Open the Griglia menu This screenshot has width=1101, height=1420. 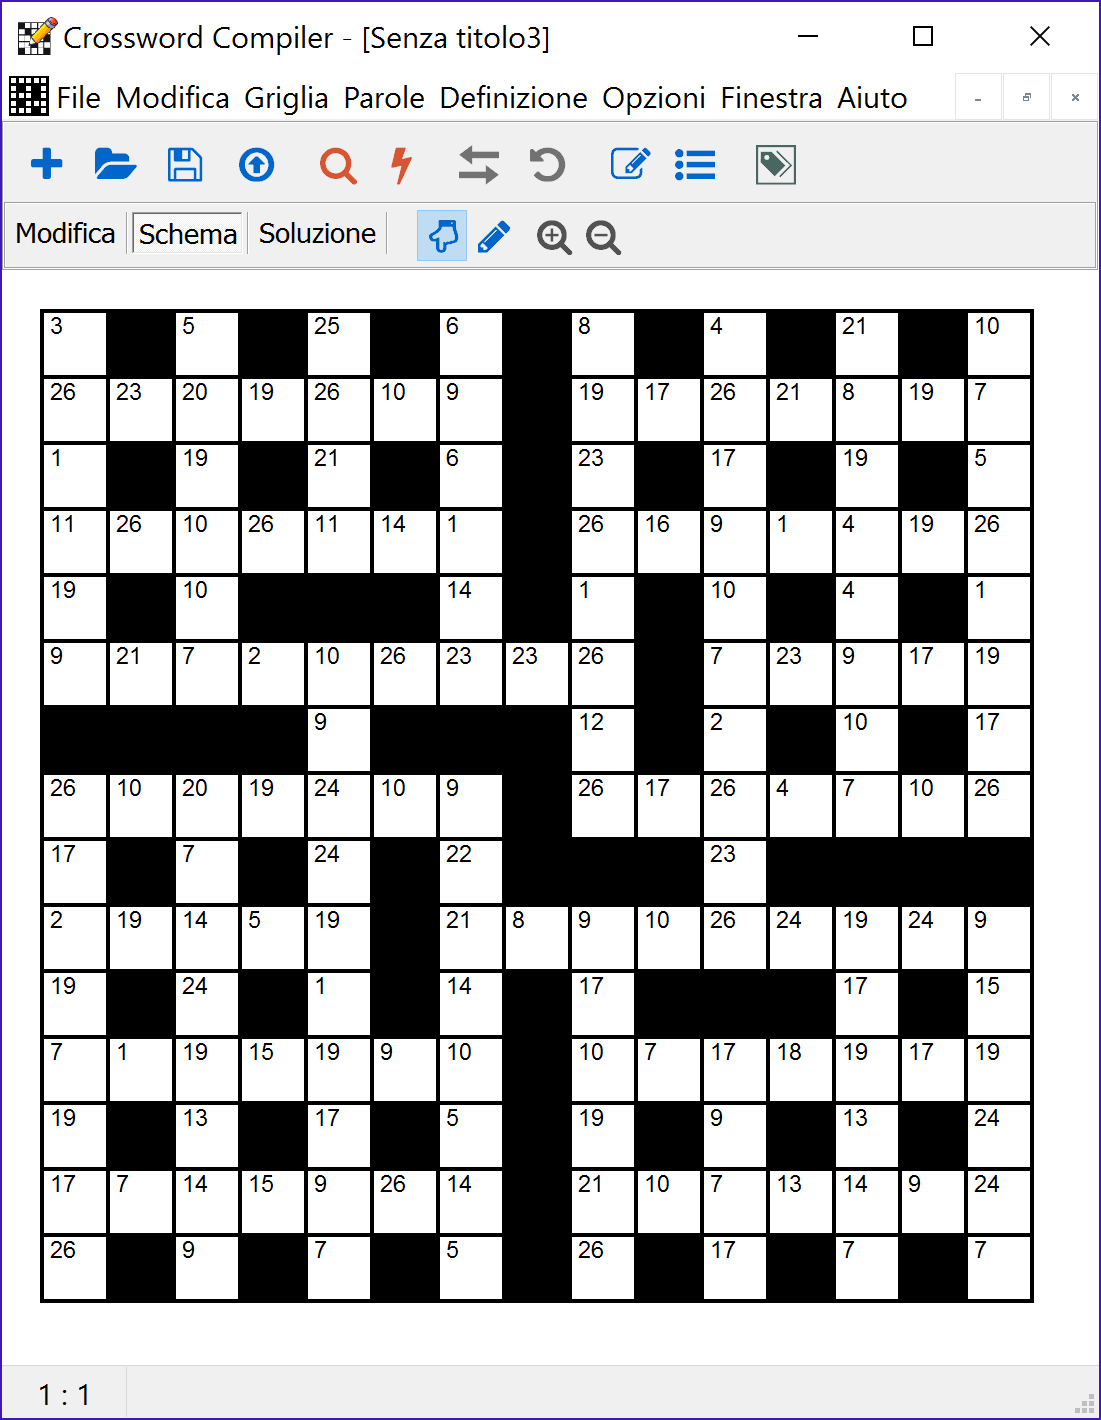pyautogui.click(x=286, y=98)
